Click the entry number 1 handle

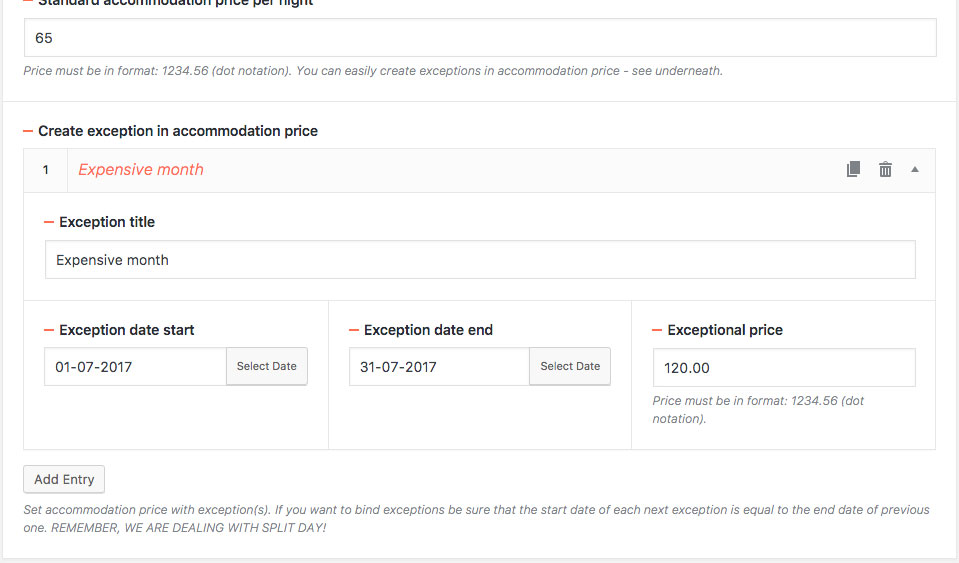(x=45, y=170)
